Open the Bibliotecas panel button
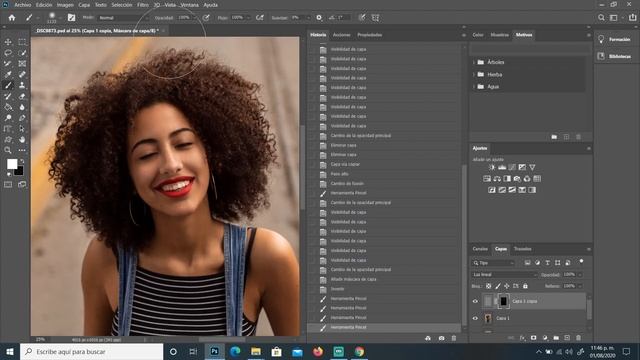640x360 pixels. tap(615, 56)
